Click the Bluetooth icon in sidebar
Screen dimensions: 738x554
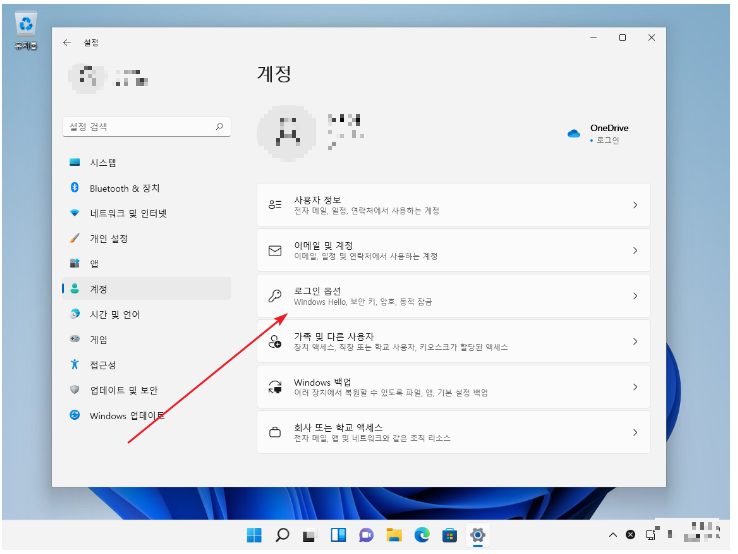coord(74,188)
